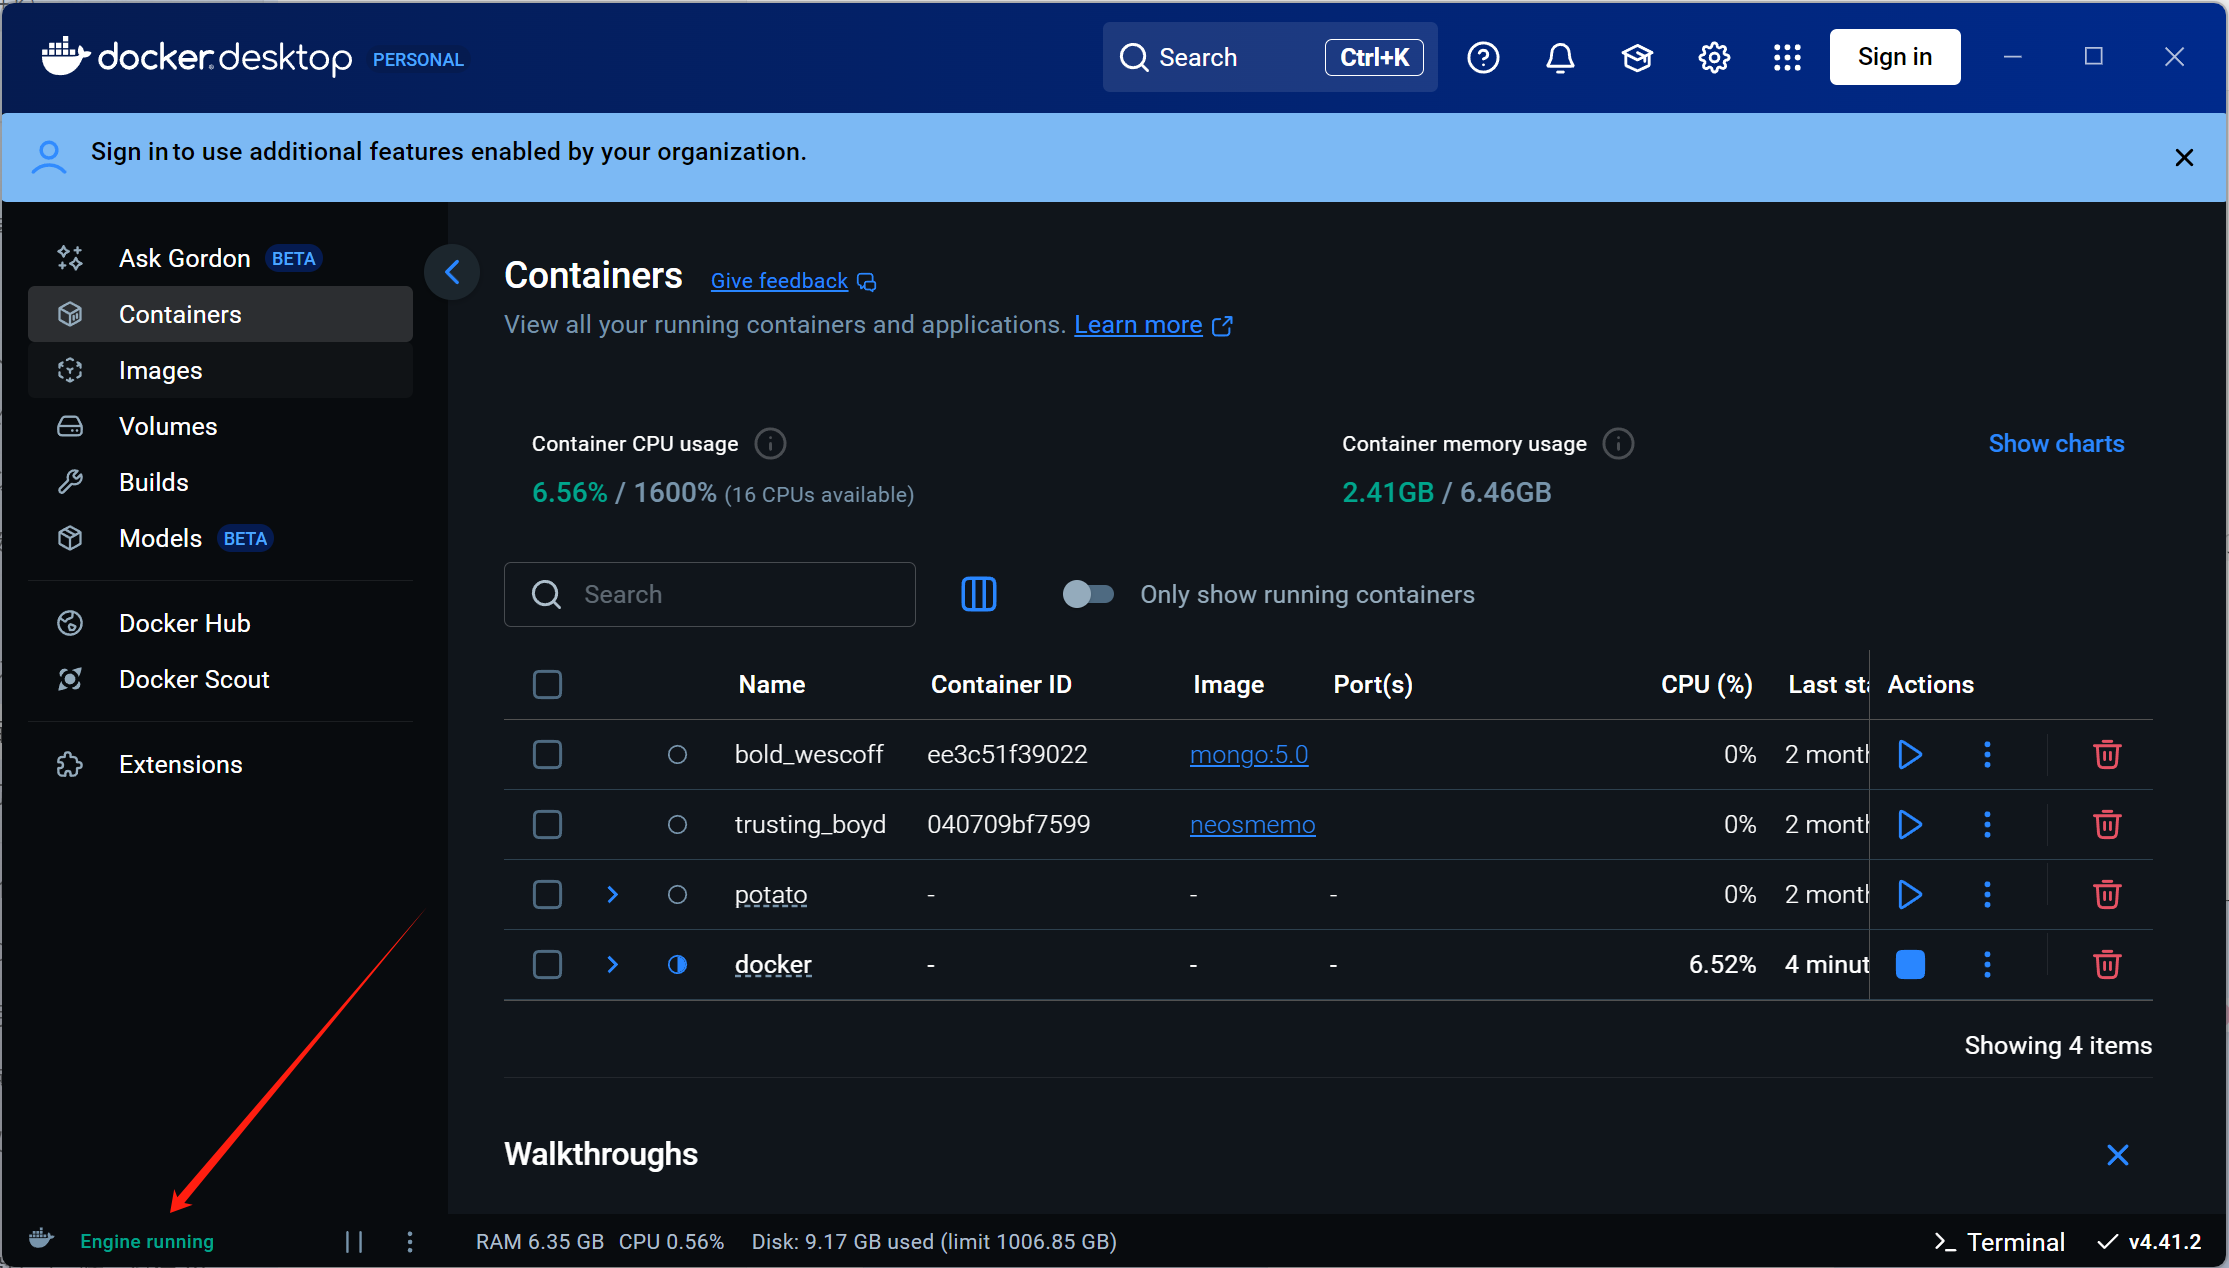The width and height of the screenshot is (2229, 1268).
Task: Open Volumes in sidebar
Action: pyautogui.click(x=167, y=426)
